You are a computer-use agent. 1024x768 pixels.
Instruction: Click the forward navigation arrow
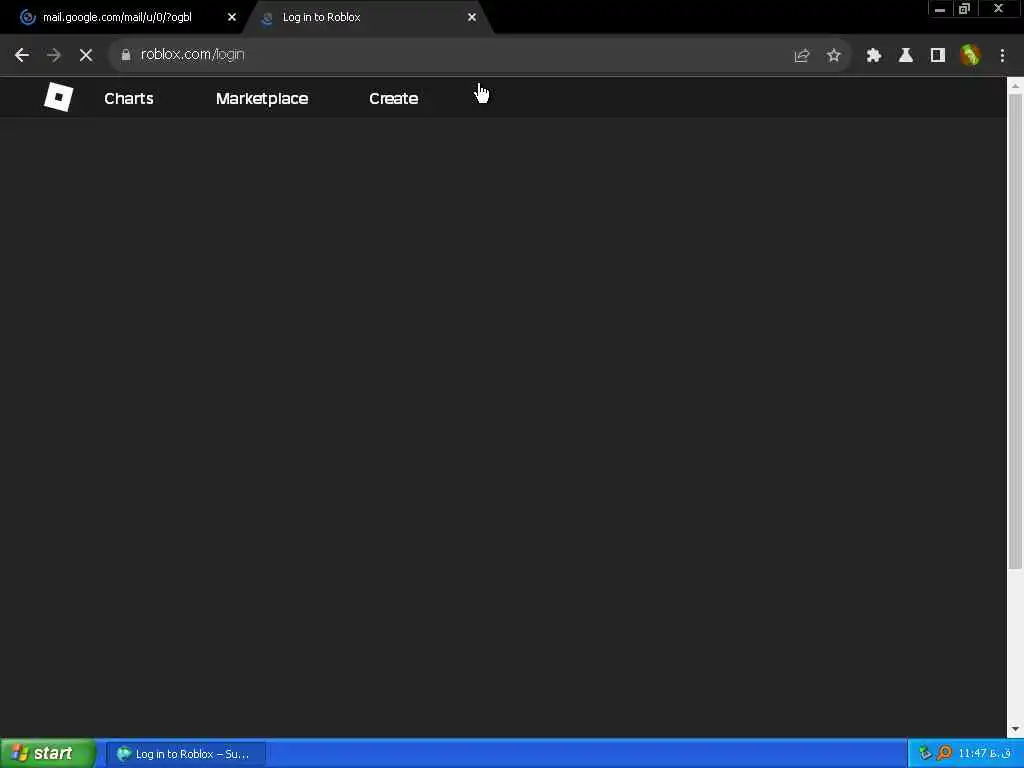pos(54,55)
